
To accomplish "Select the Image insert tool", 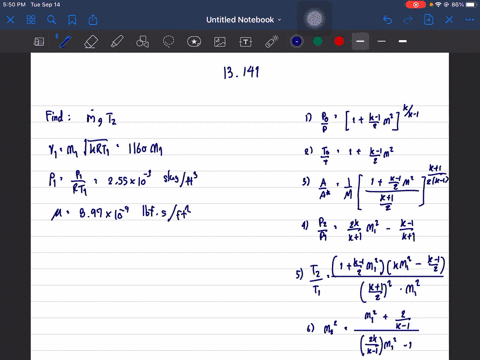I will 220,42.
